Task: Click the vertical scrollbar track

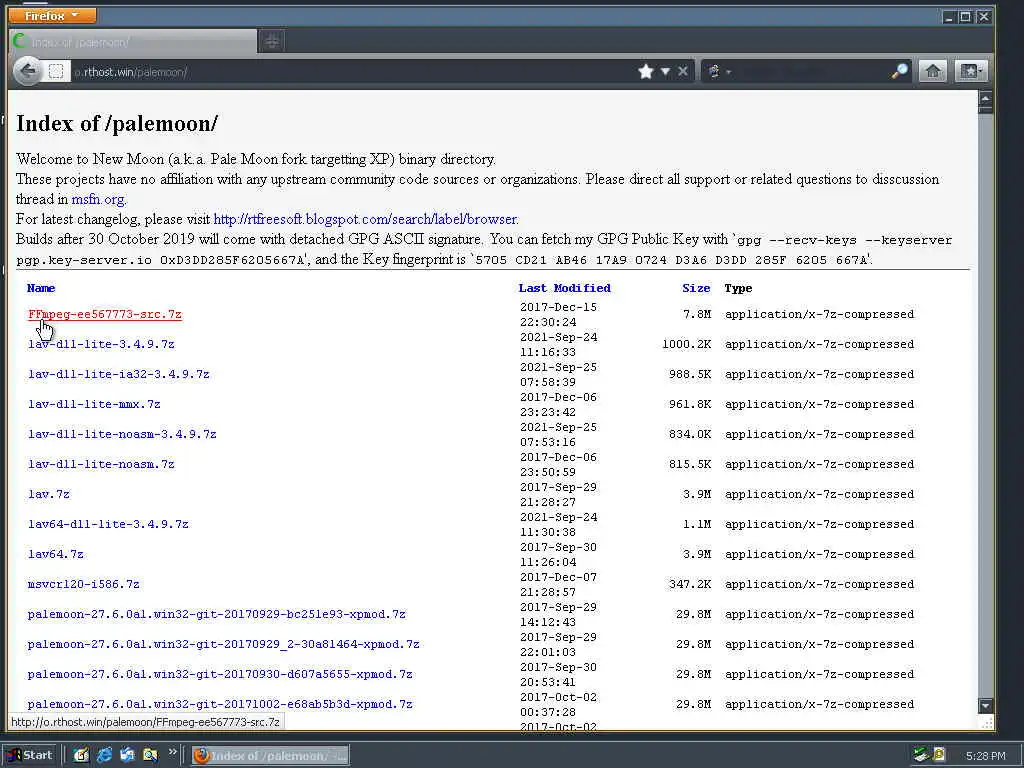Action: click(x=985, y=405)
